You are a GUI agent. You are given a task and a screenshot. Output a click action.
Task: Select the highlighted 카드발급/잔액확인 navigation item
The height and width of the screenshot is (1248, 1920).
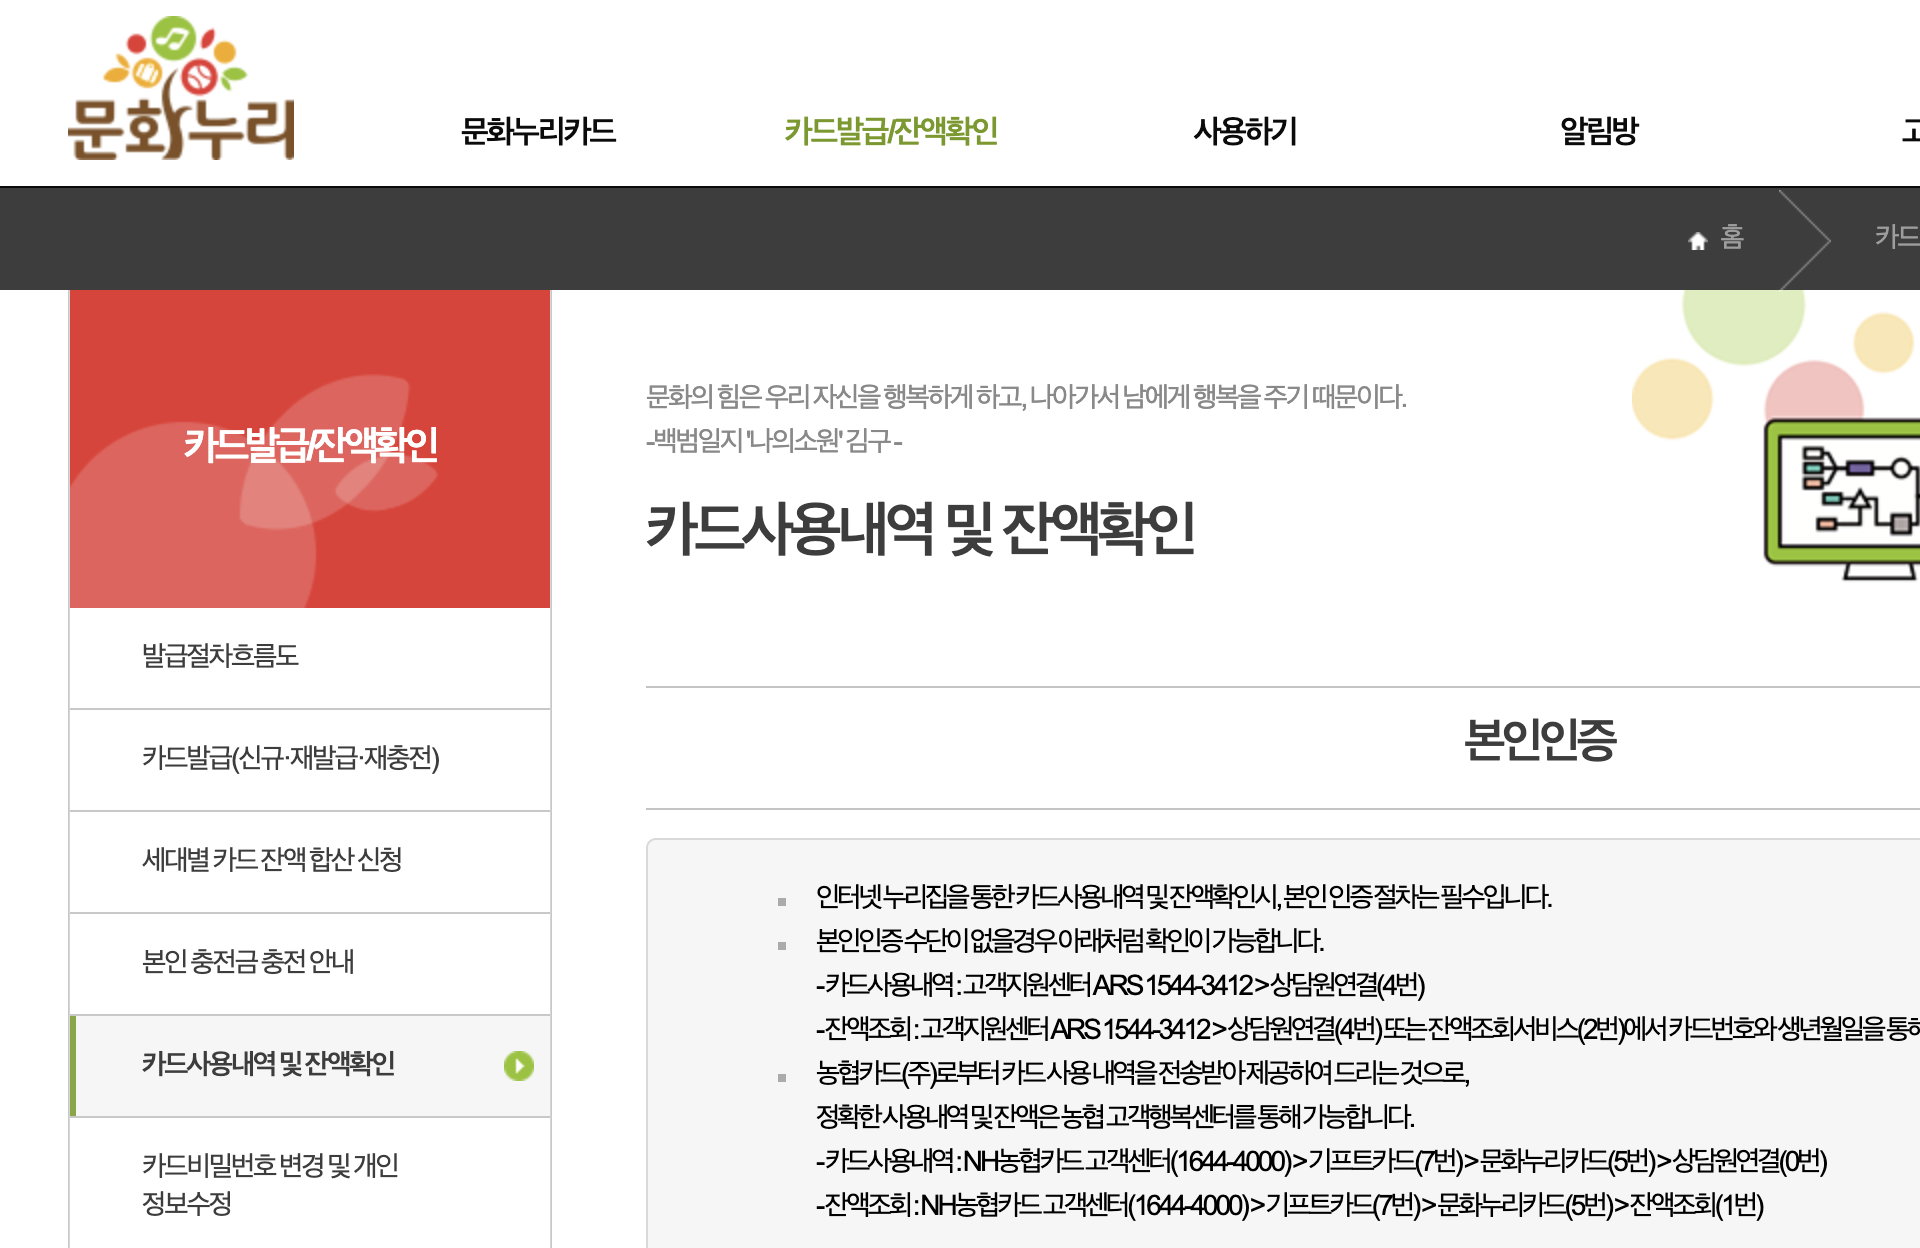click(x=894, y=131)
